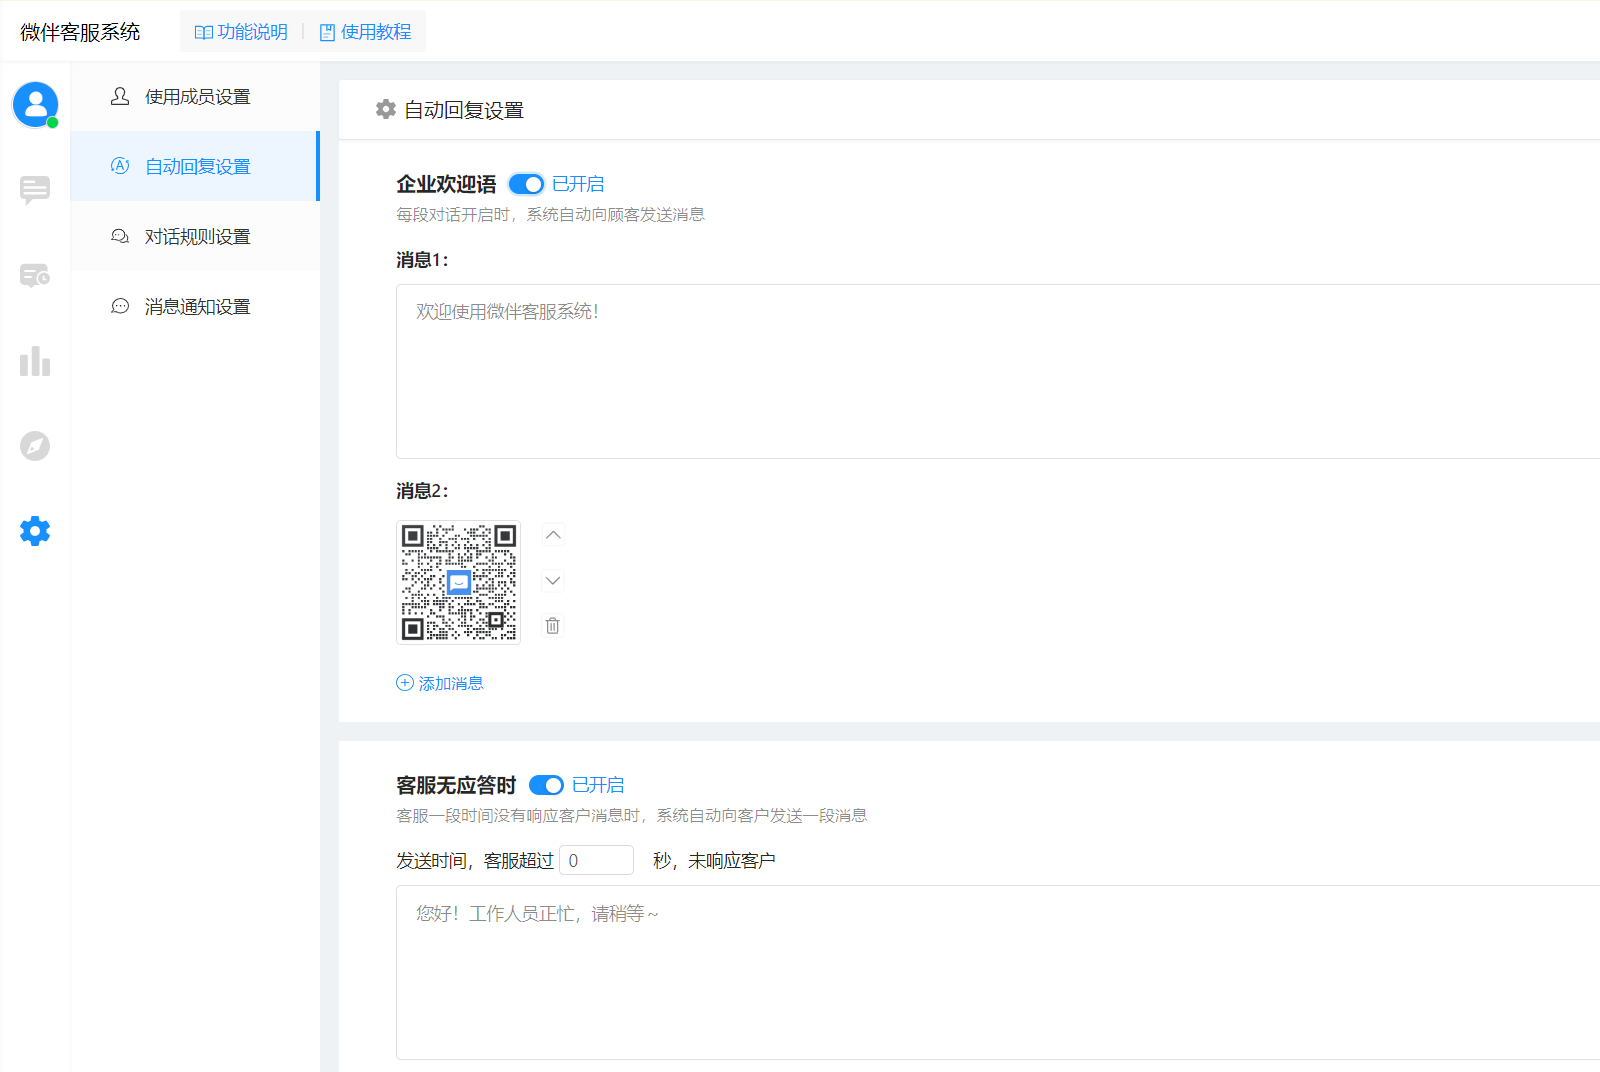Click the 自动回复设置 menu icon

tap(120, 166)
